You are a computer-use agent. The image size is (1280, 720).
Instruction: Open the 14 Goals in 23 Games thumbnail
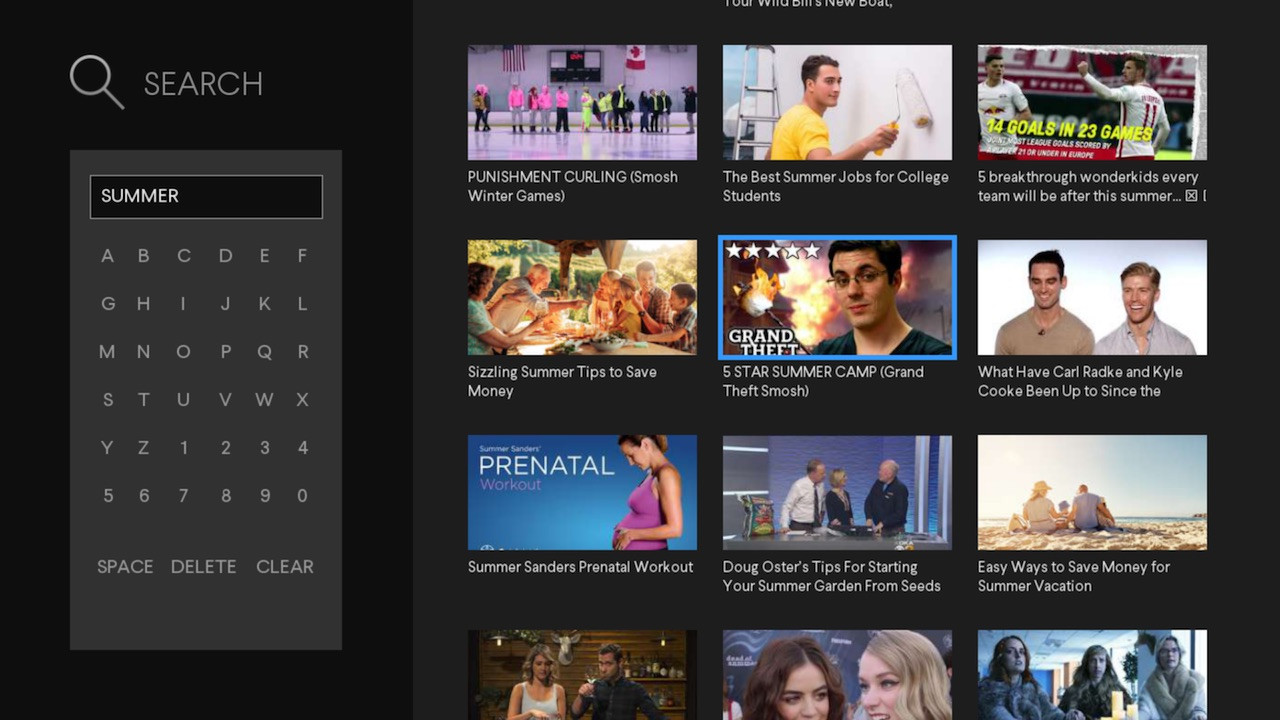(x=1092, y=102)
